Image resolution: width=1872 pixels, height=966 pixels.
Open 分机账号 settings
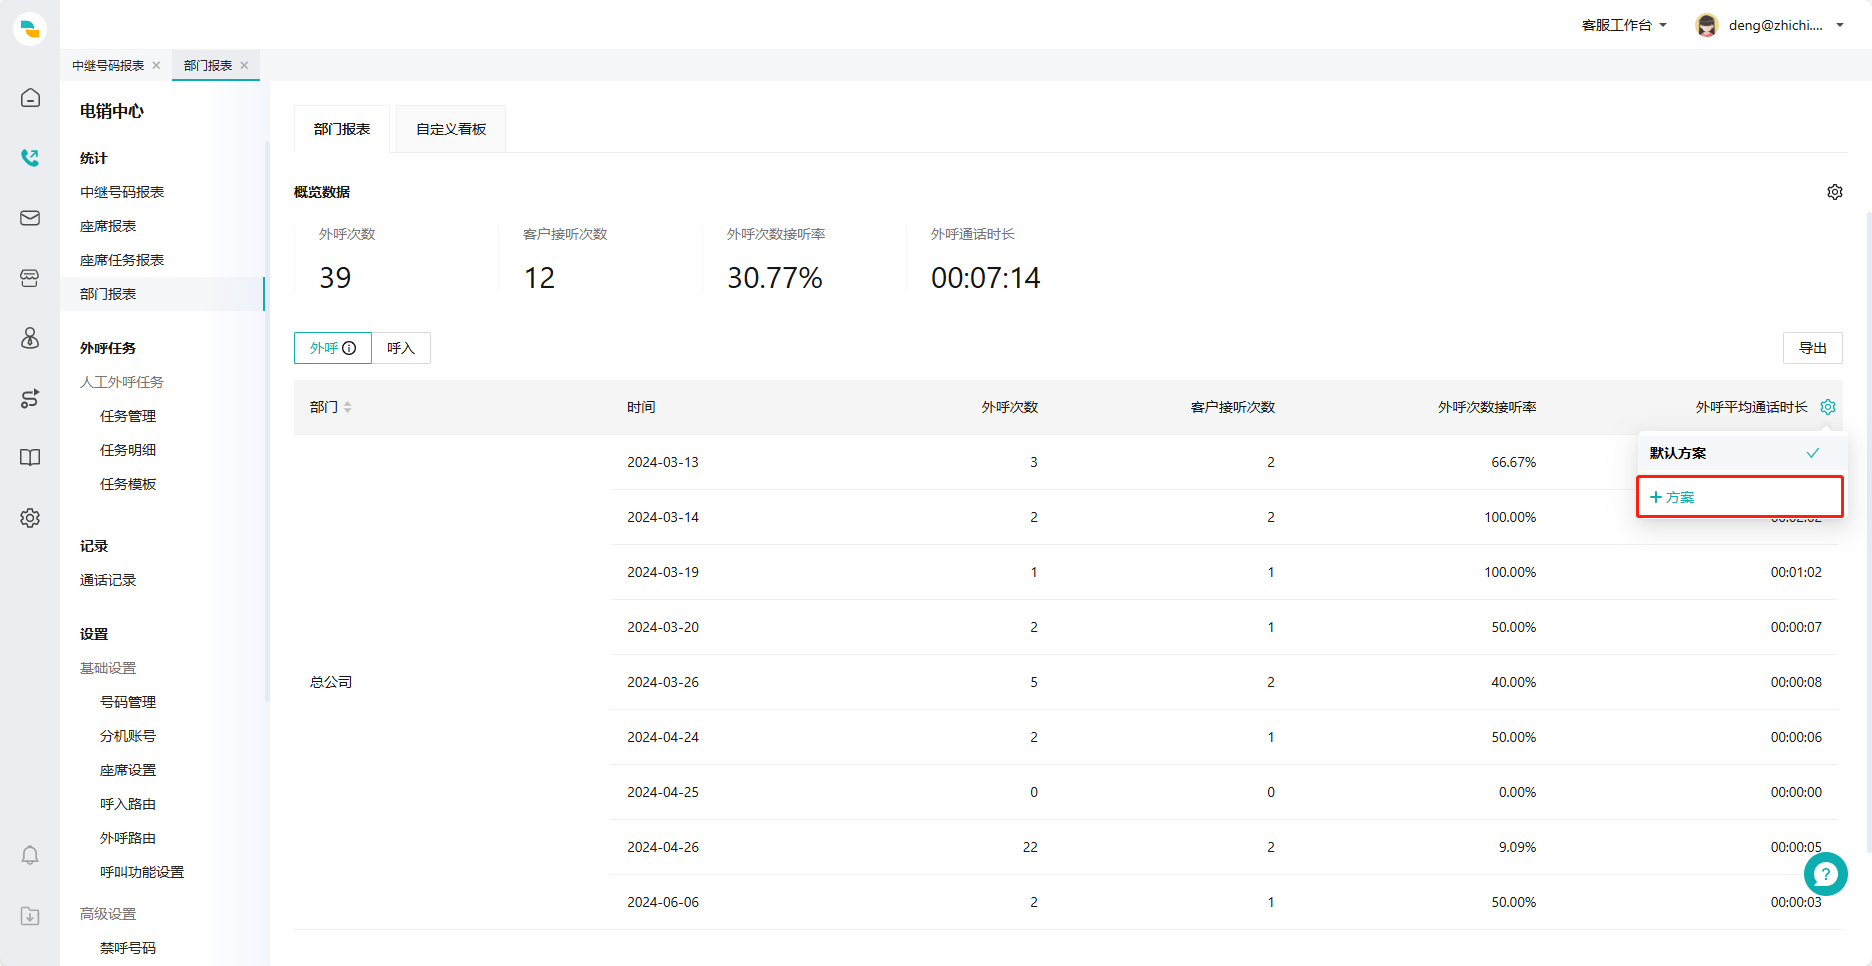pos(128,736)
